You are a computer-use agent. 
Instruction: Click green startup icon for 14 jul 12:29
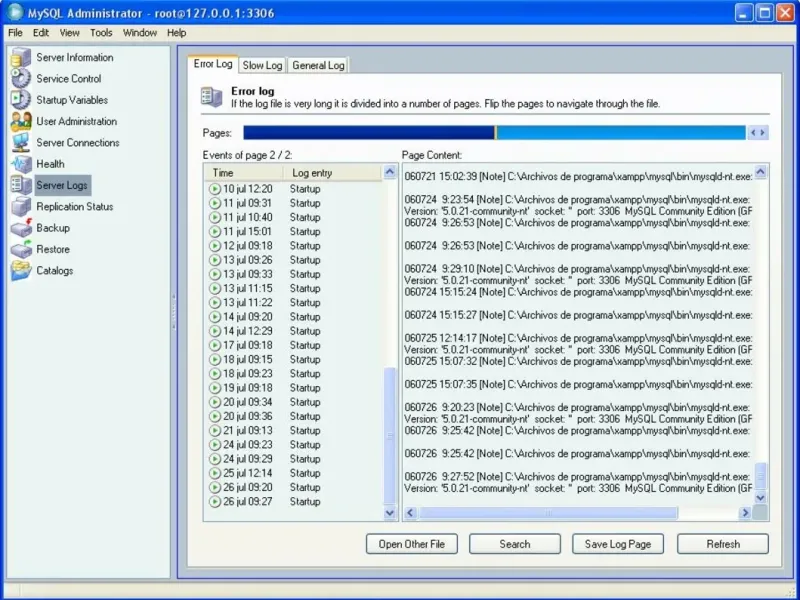click(x=215, y=331)
